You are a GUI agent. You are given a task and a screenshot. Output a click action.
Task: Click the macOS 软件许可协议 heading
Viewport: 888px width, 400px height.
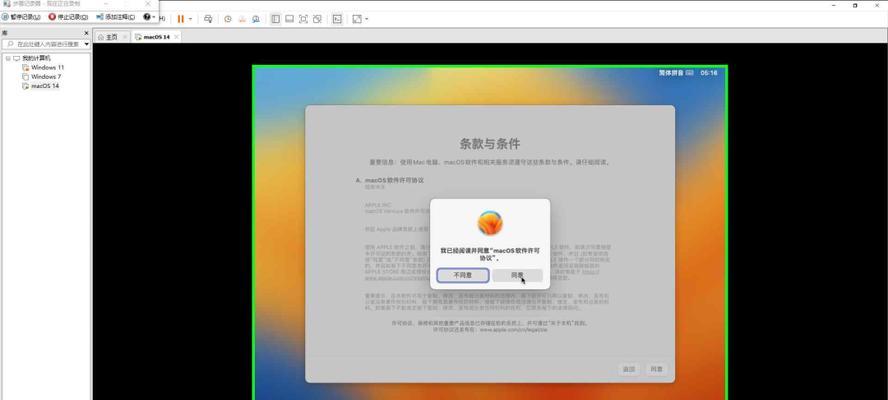[394, 180]
